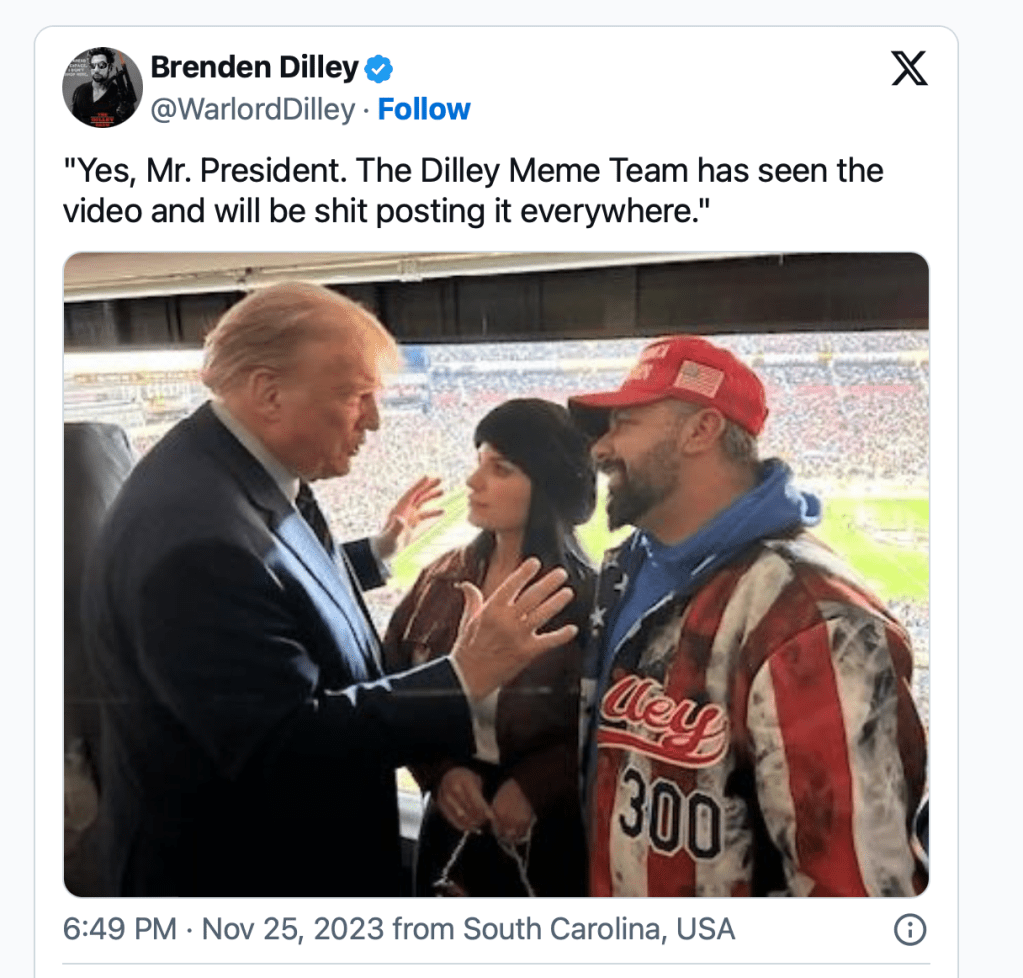Open the X logo link

click(x=908, y=69)
